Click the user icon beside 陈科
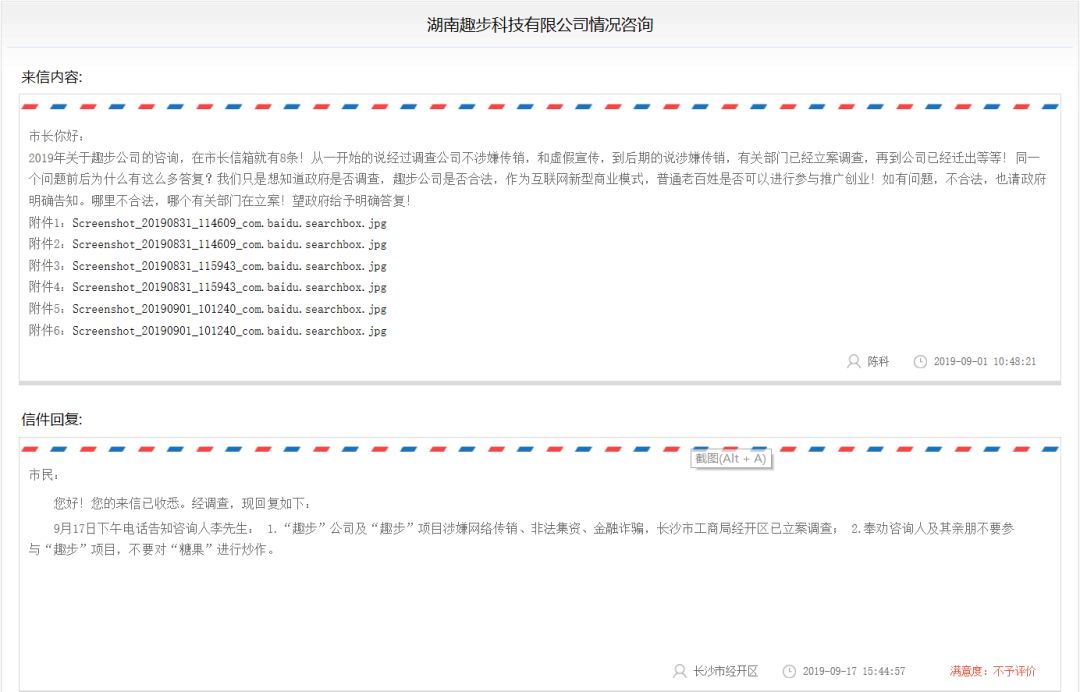 [853, 361]
